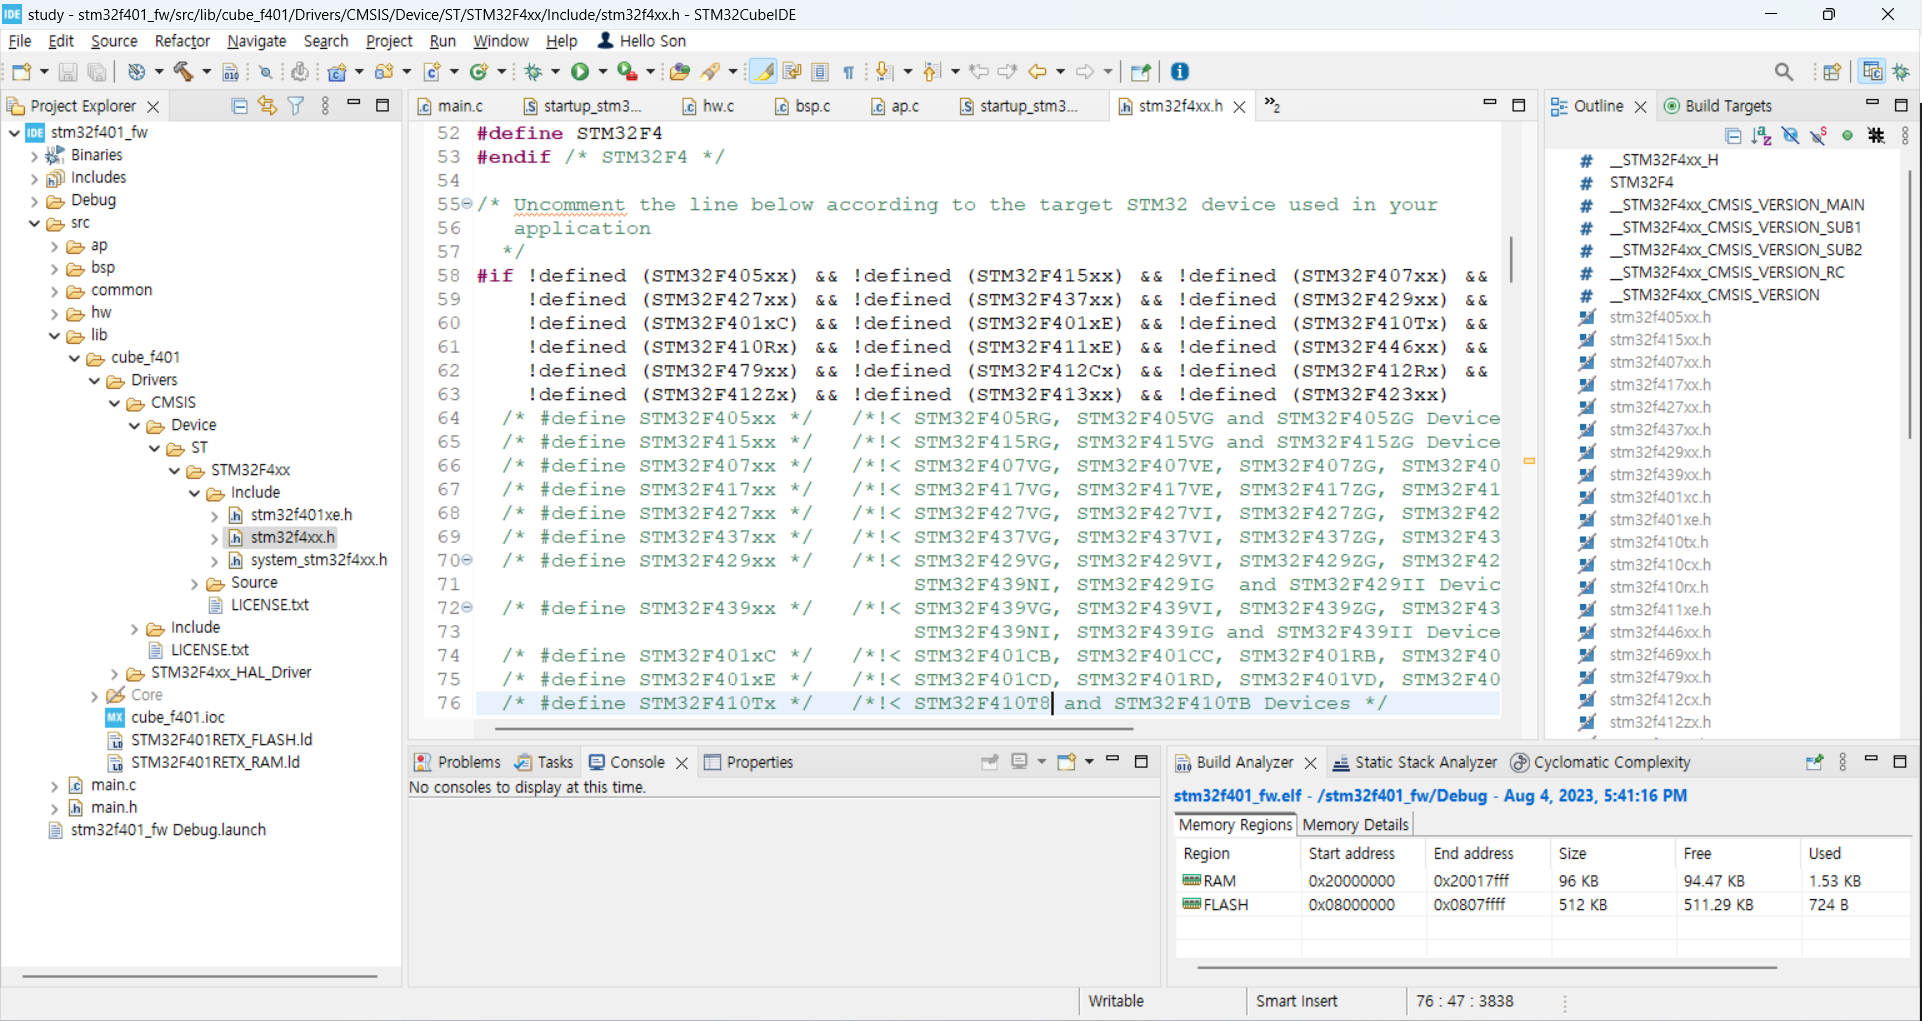Click the FLASH row in Memory Regions
This screenshot has width=1922, height=1021.
[x=1542, y=905]
